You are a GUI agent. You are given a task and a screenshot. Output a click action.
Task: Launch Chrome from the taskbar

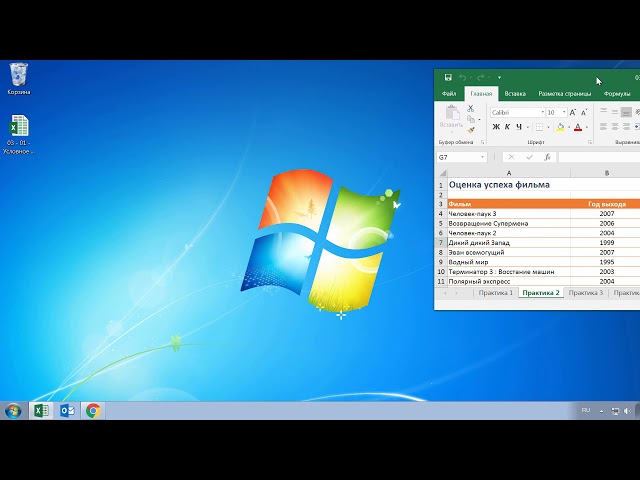93,411
